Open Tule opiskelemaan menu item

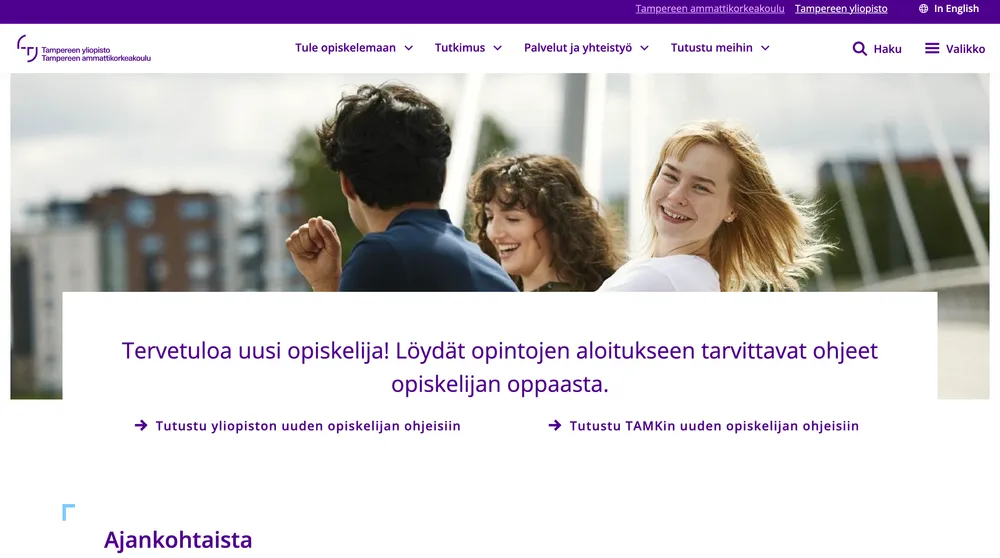point(345,48)
